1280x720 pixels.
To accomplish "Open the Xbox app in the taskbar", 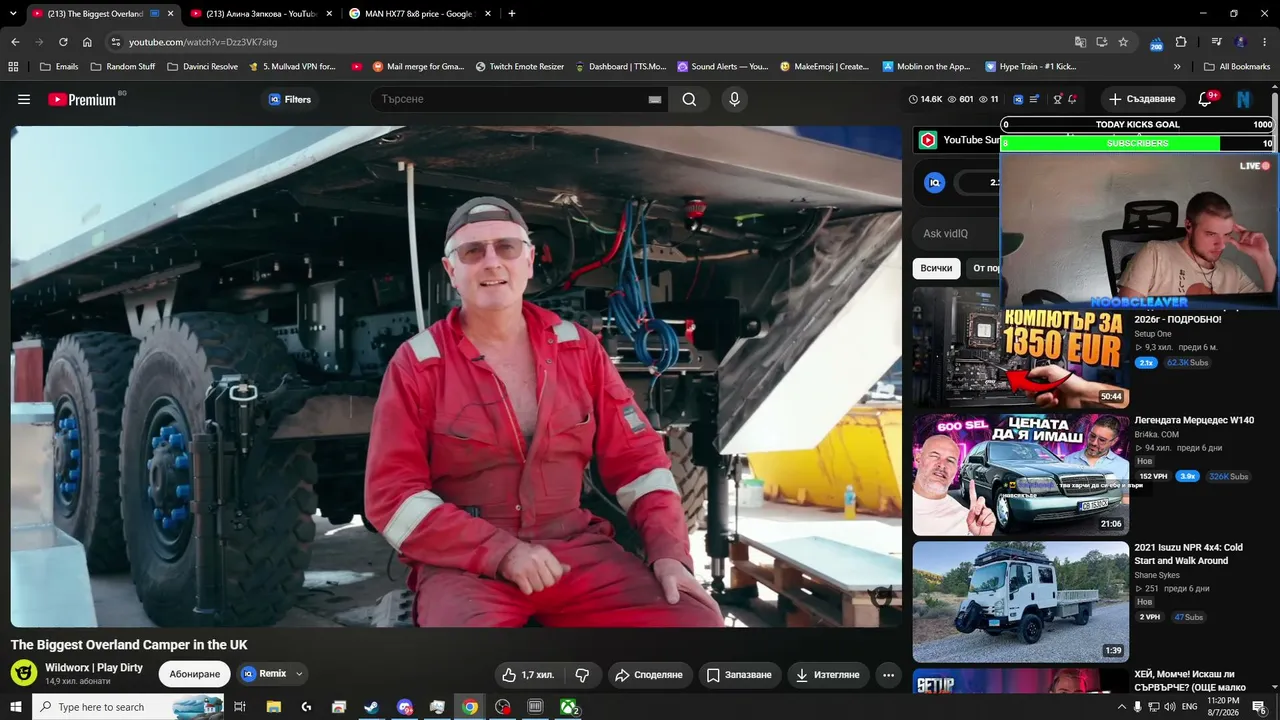I will click(568, 707).
